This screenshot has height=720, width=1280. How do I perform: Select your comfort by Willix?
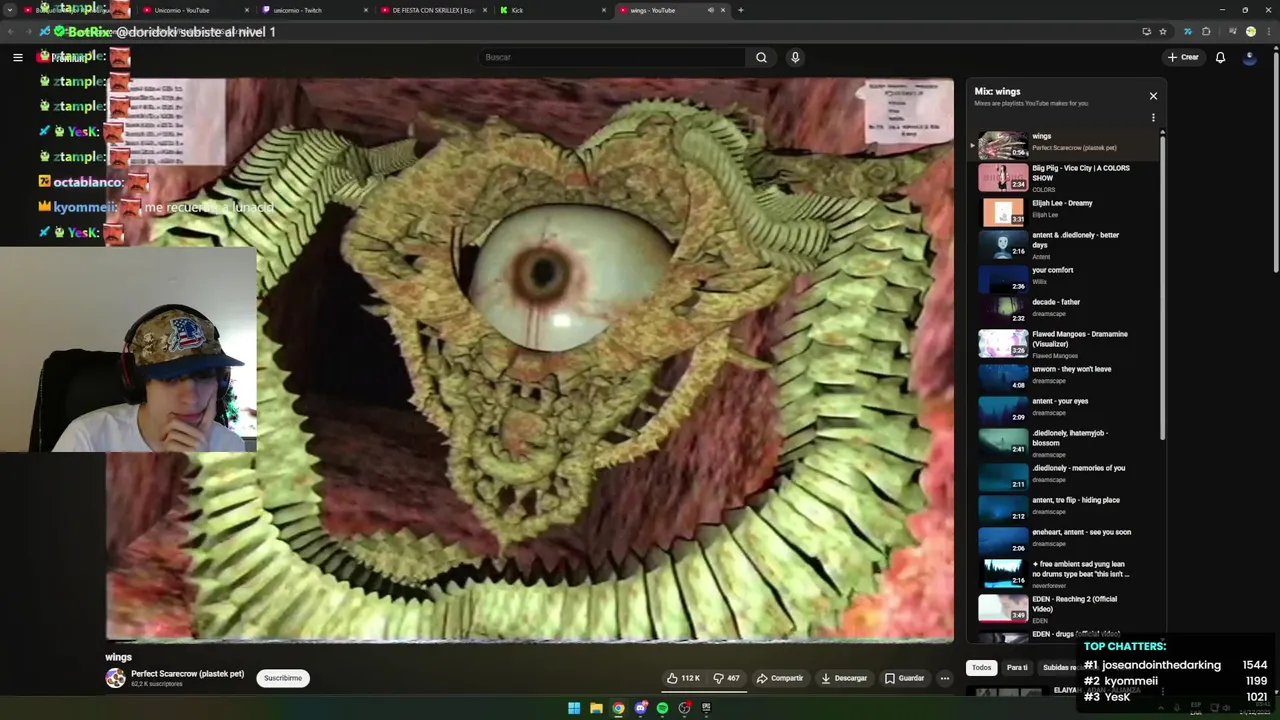[x=1065, y=278]
